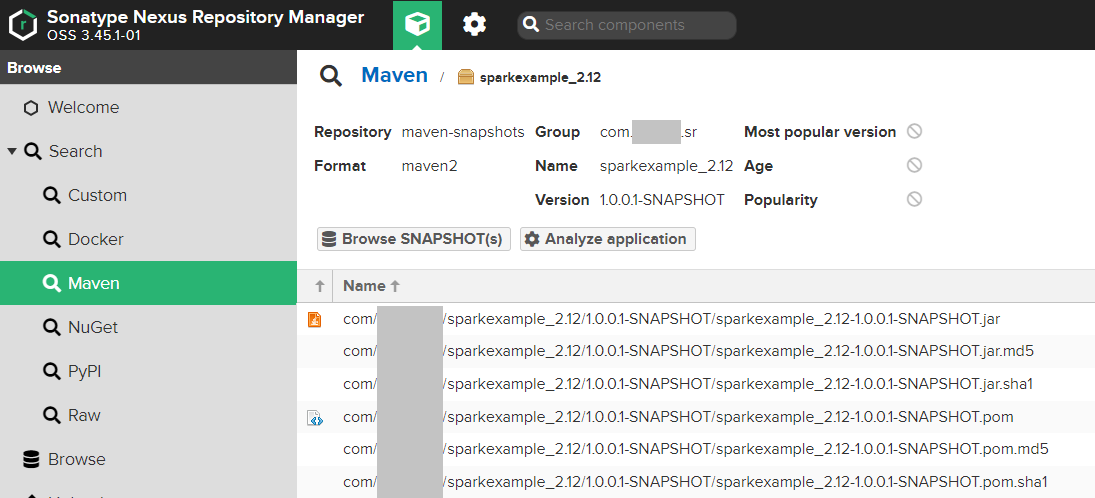The width and height of the screenshot is (1095, 498).
Task: Click the Browse panel header
Action: click(x=148, y=68)
